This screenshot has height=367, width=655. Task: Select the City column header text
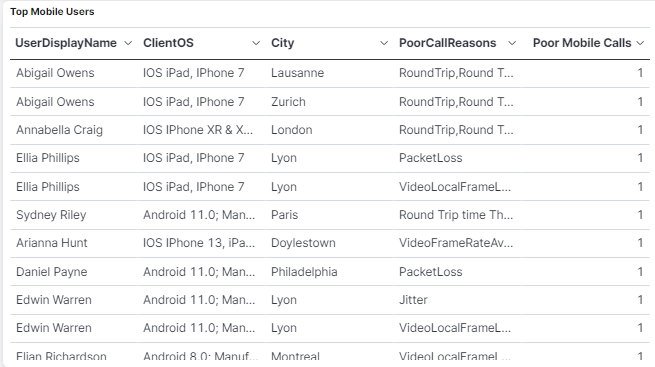coord(283,43)
